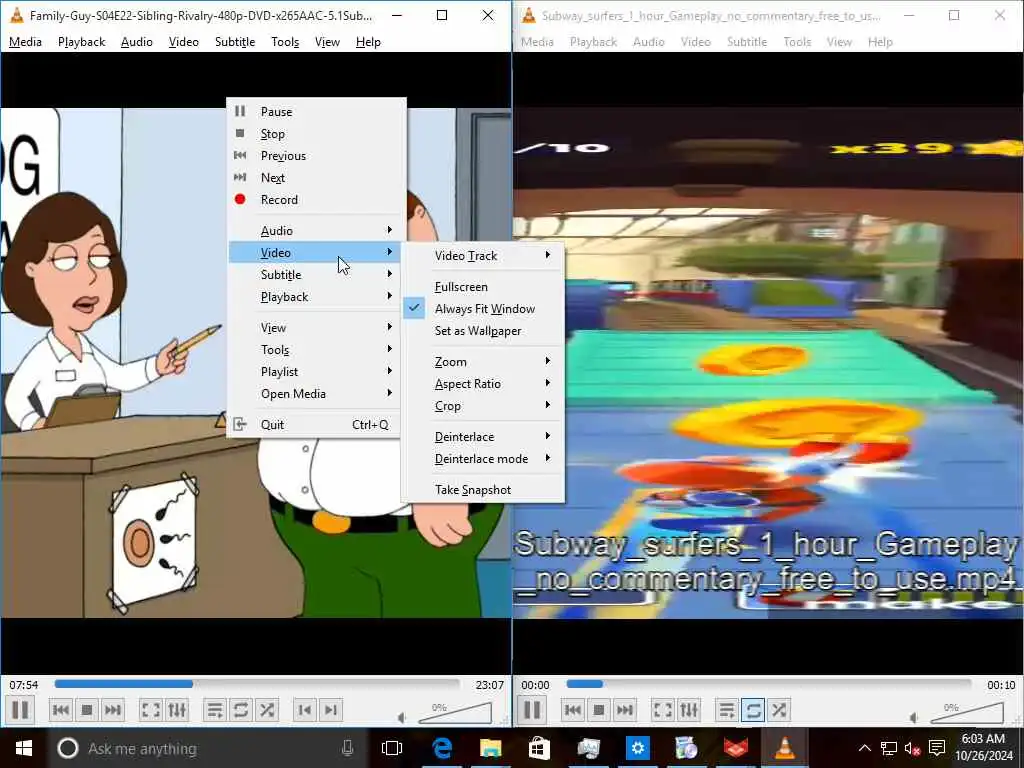Expand the View submenu in context menu
The height and width of the screenshot is (768, 1024).
pos(313,328)
